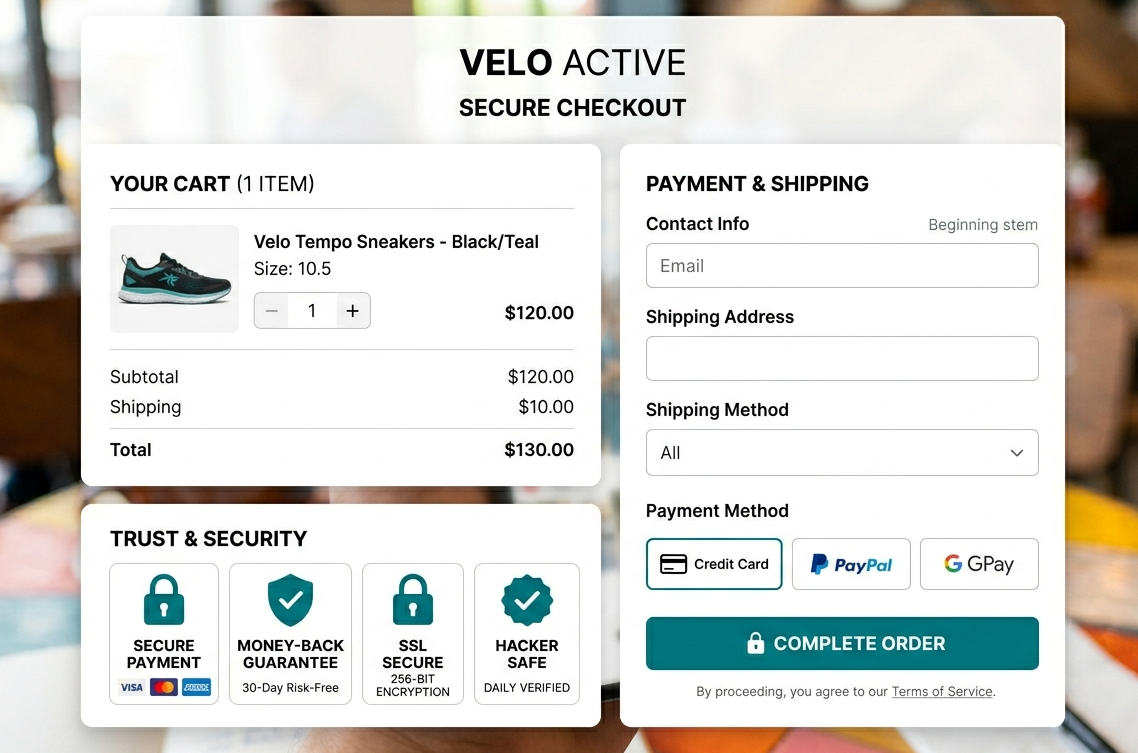Pick GPay payment option

pos(979,564)
